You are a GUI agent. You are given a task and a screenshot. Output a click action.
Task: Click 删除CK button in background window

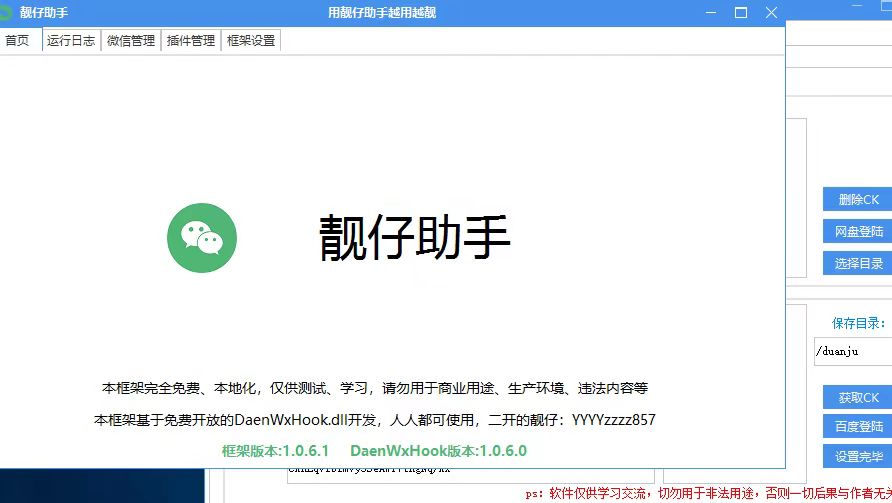click(857, 200)
